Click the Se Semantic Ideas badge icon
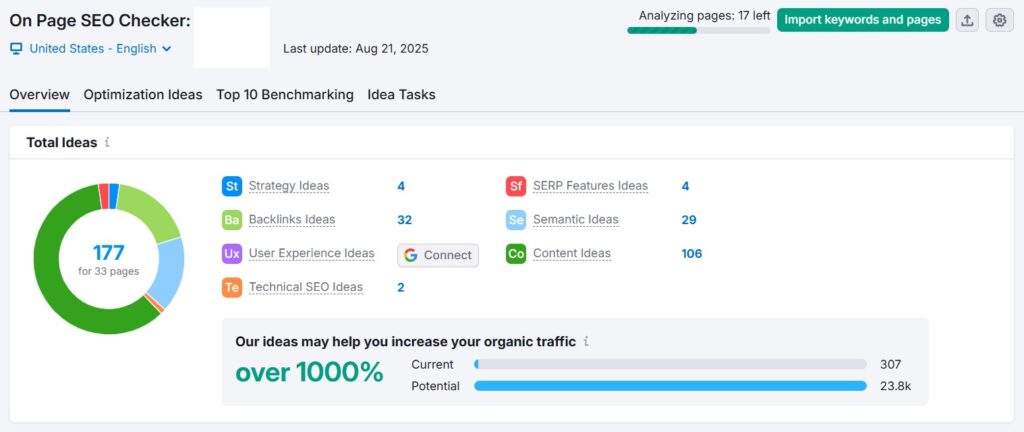This screenshot has width=1024, height=432. point(516,220)
